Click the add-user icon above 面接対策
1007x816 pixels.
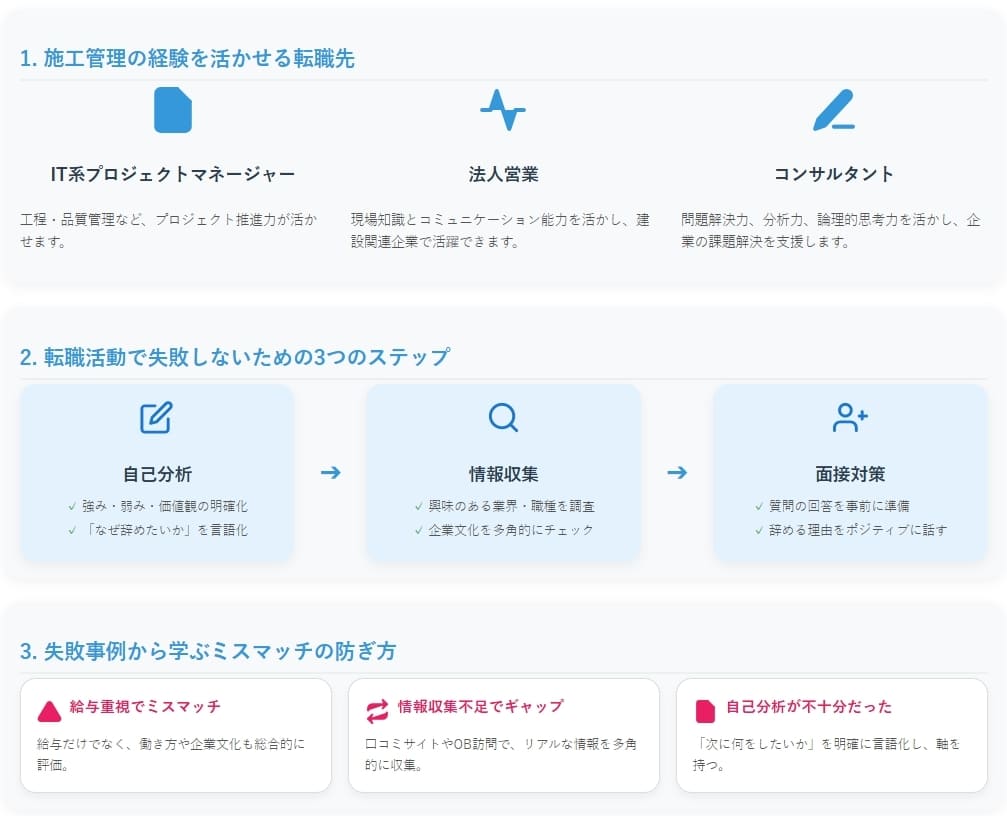[850, 417]
